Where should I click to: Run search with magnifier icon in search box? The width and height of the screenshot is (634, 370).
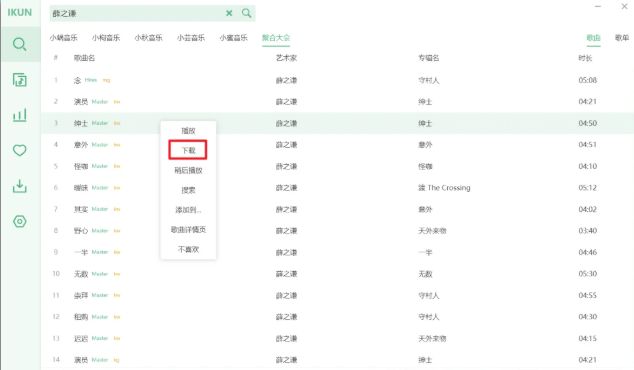[246, 13]
